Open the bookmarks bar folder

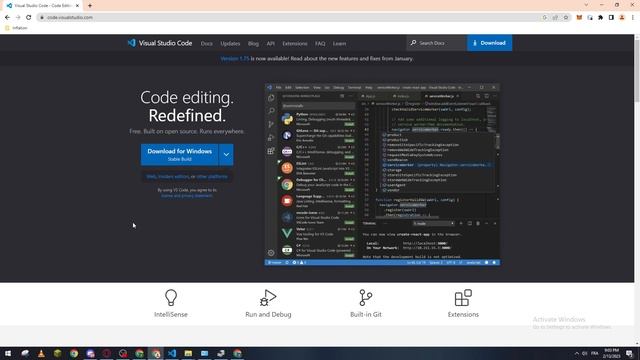(x=16, y=28)
